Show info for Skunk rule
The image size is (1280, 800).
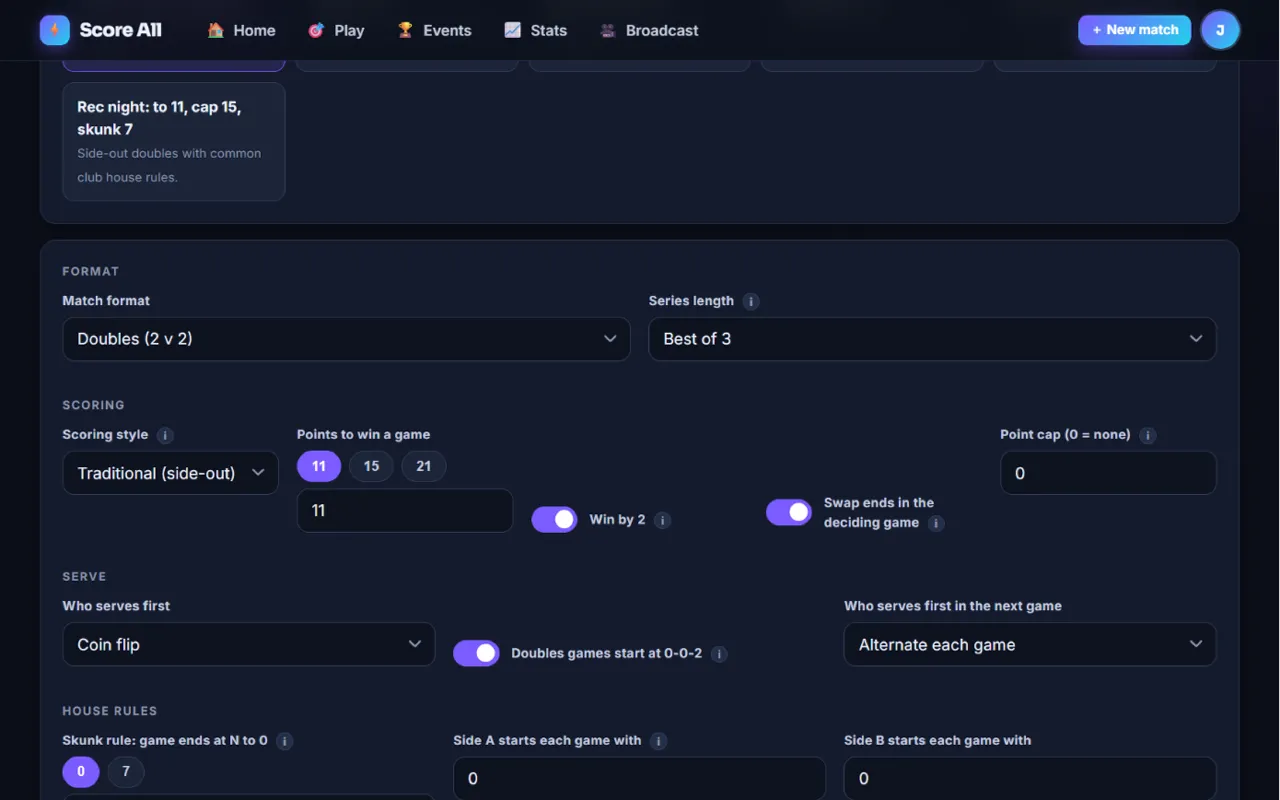pos(285,741)
